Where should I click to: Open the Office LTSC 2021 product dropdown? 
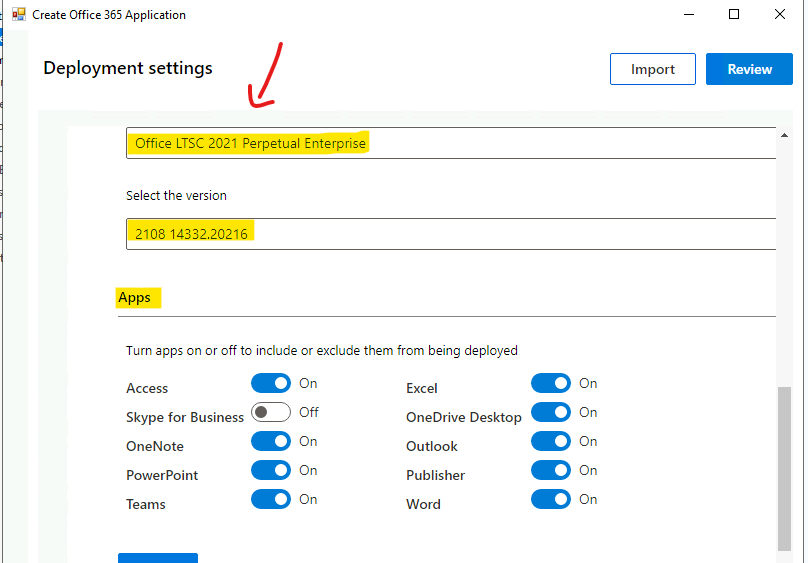point(451,143)
